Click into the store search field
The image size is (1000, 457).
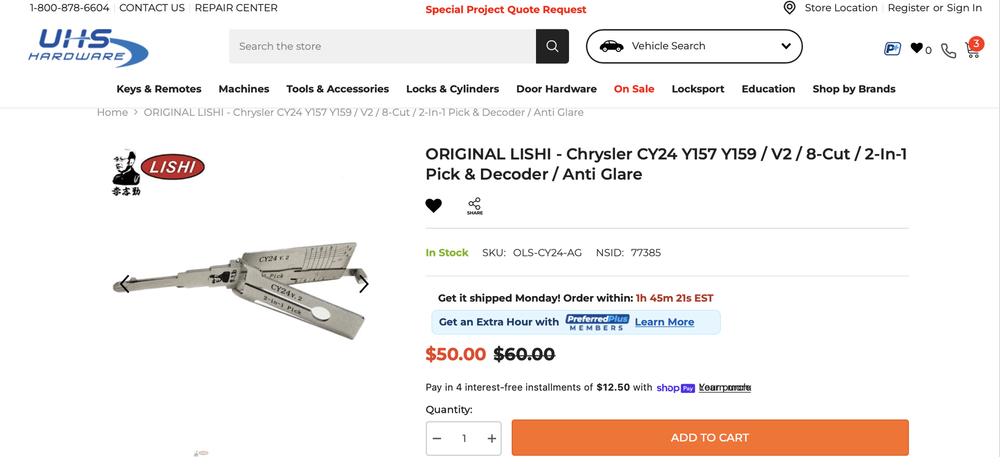(382, 46)
